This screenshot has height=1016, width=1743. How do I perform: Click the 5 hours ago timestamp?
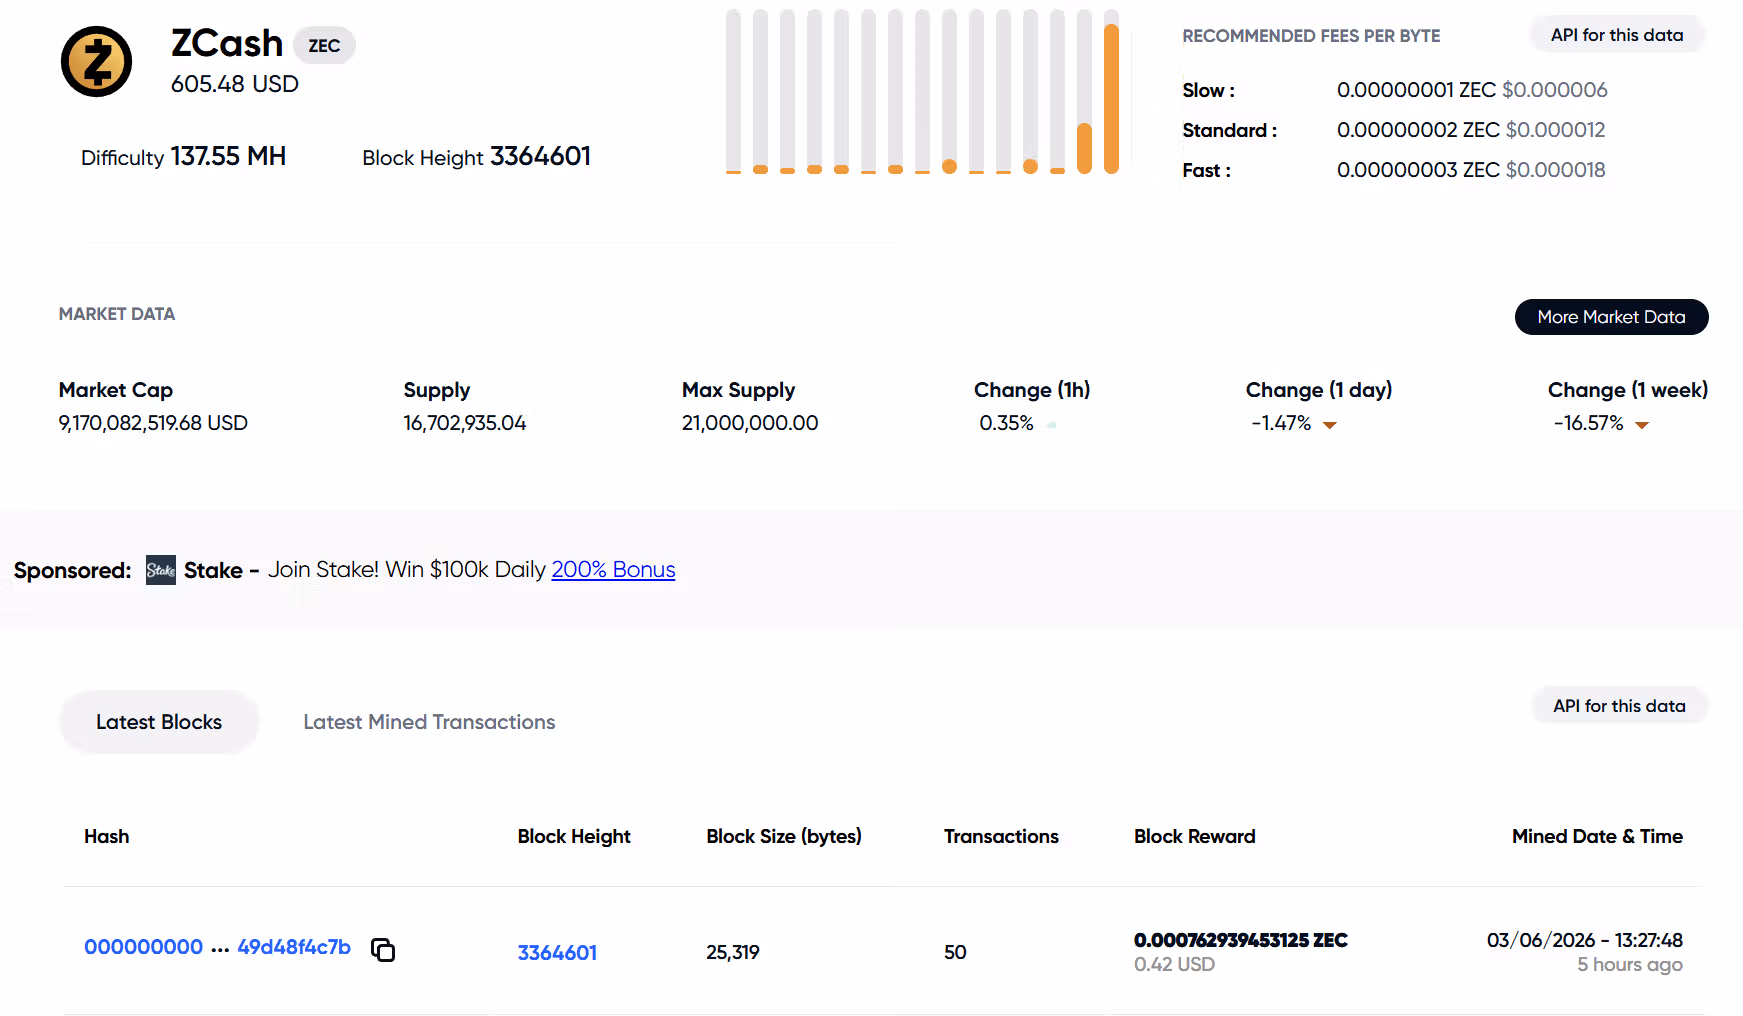[x=1630, y=965]
